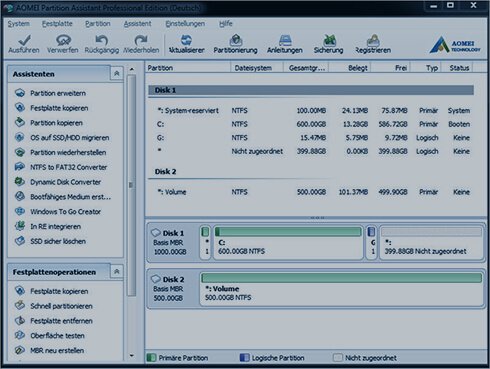Click the Windows To Go Creator icon
The image size is (490, 369).
pyautogui.click(x=20, y=211)
